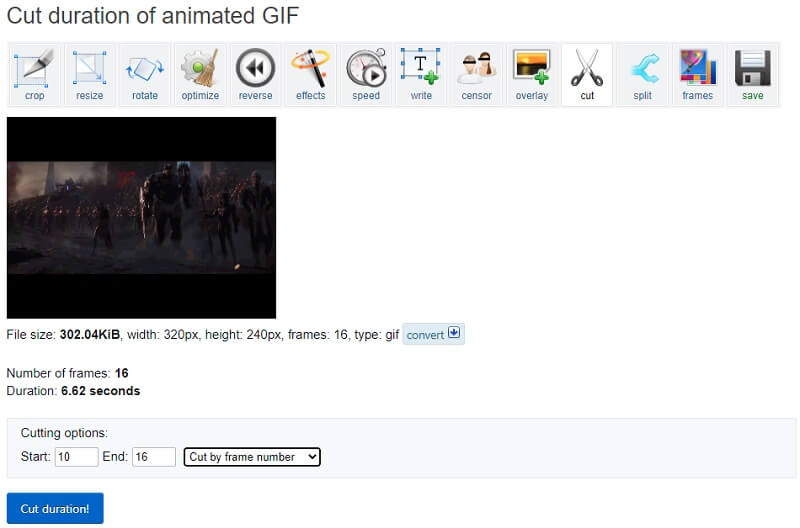This screenshot has height=528, width=800.
Task: Click the optimize gear icon
Action: 200,74
